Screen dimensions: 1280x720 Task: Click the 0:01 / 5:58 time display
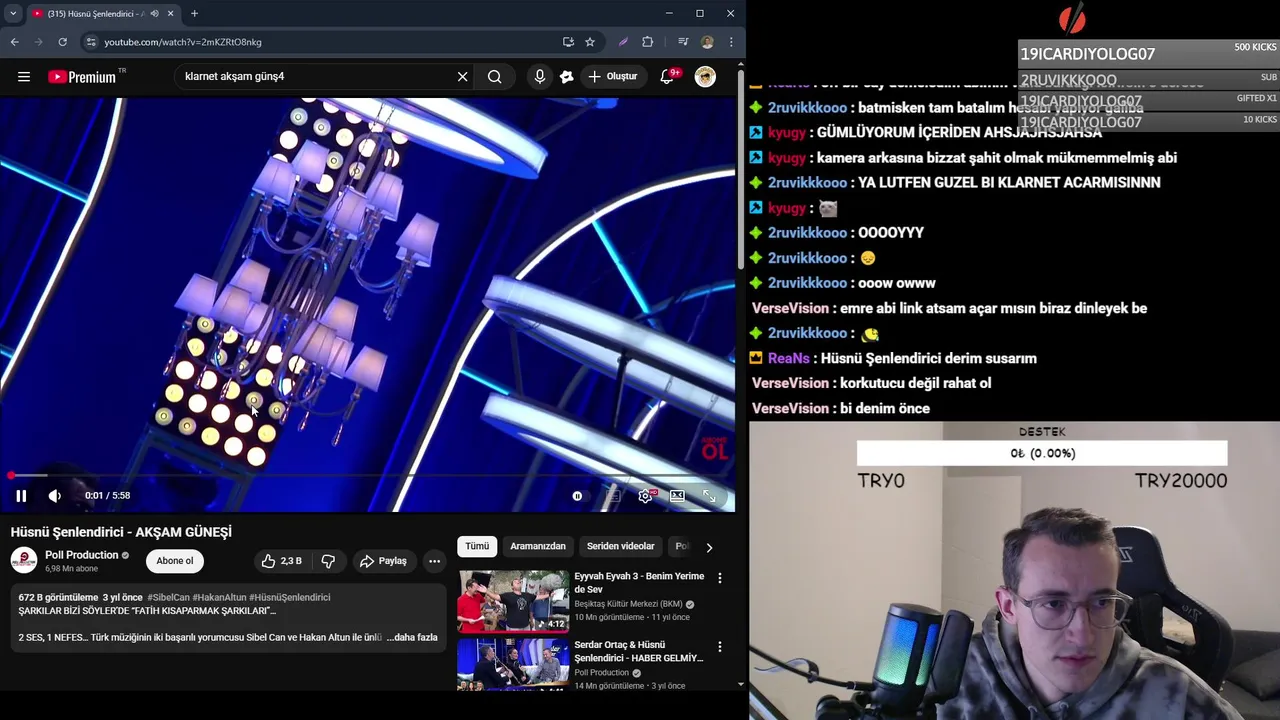pyautogui.click(x=107, y=495)
